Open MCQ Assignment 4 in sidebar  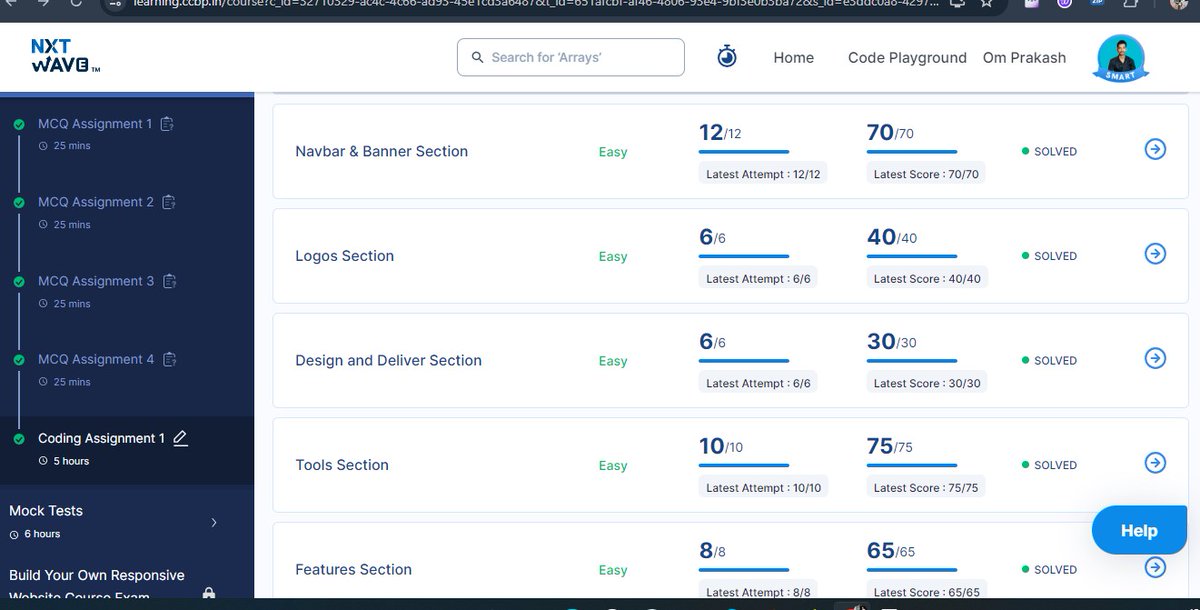point(96,359)
